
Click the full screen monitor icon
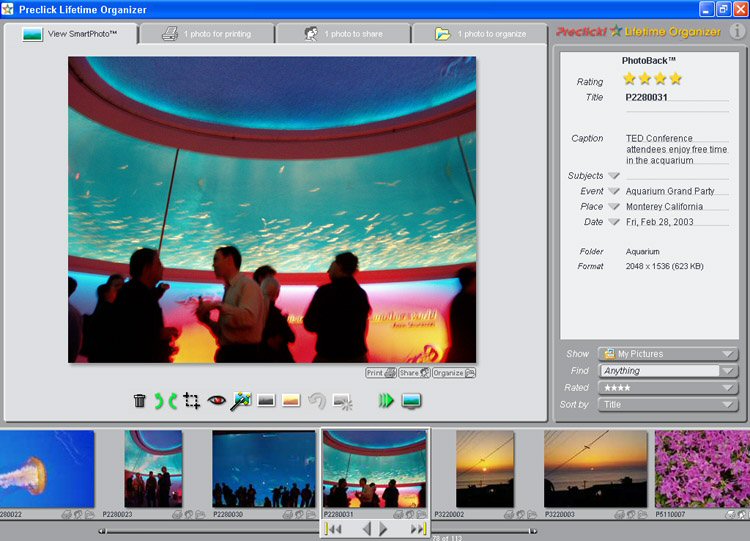click(x=411, y=401)
